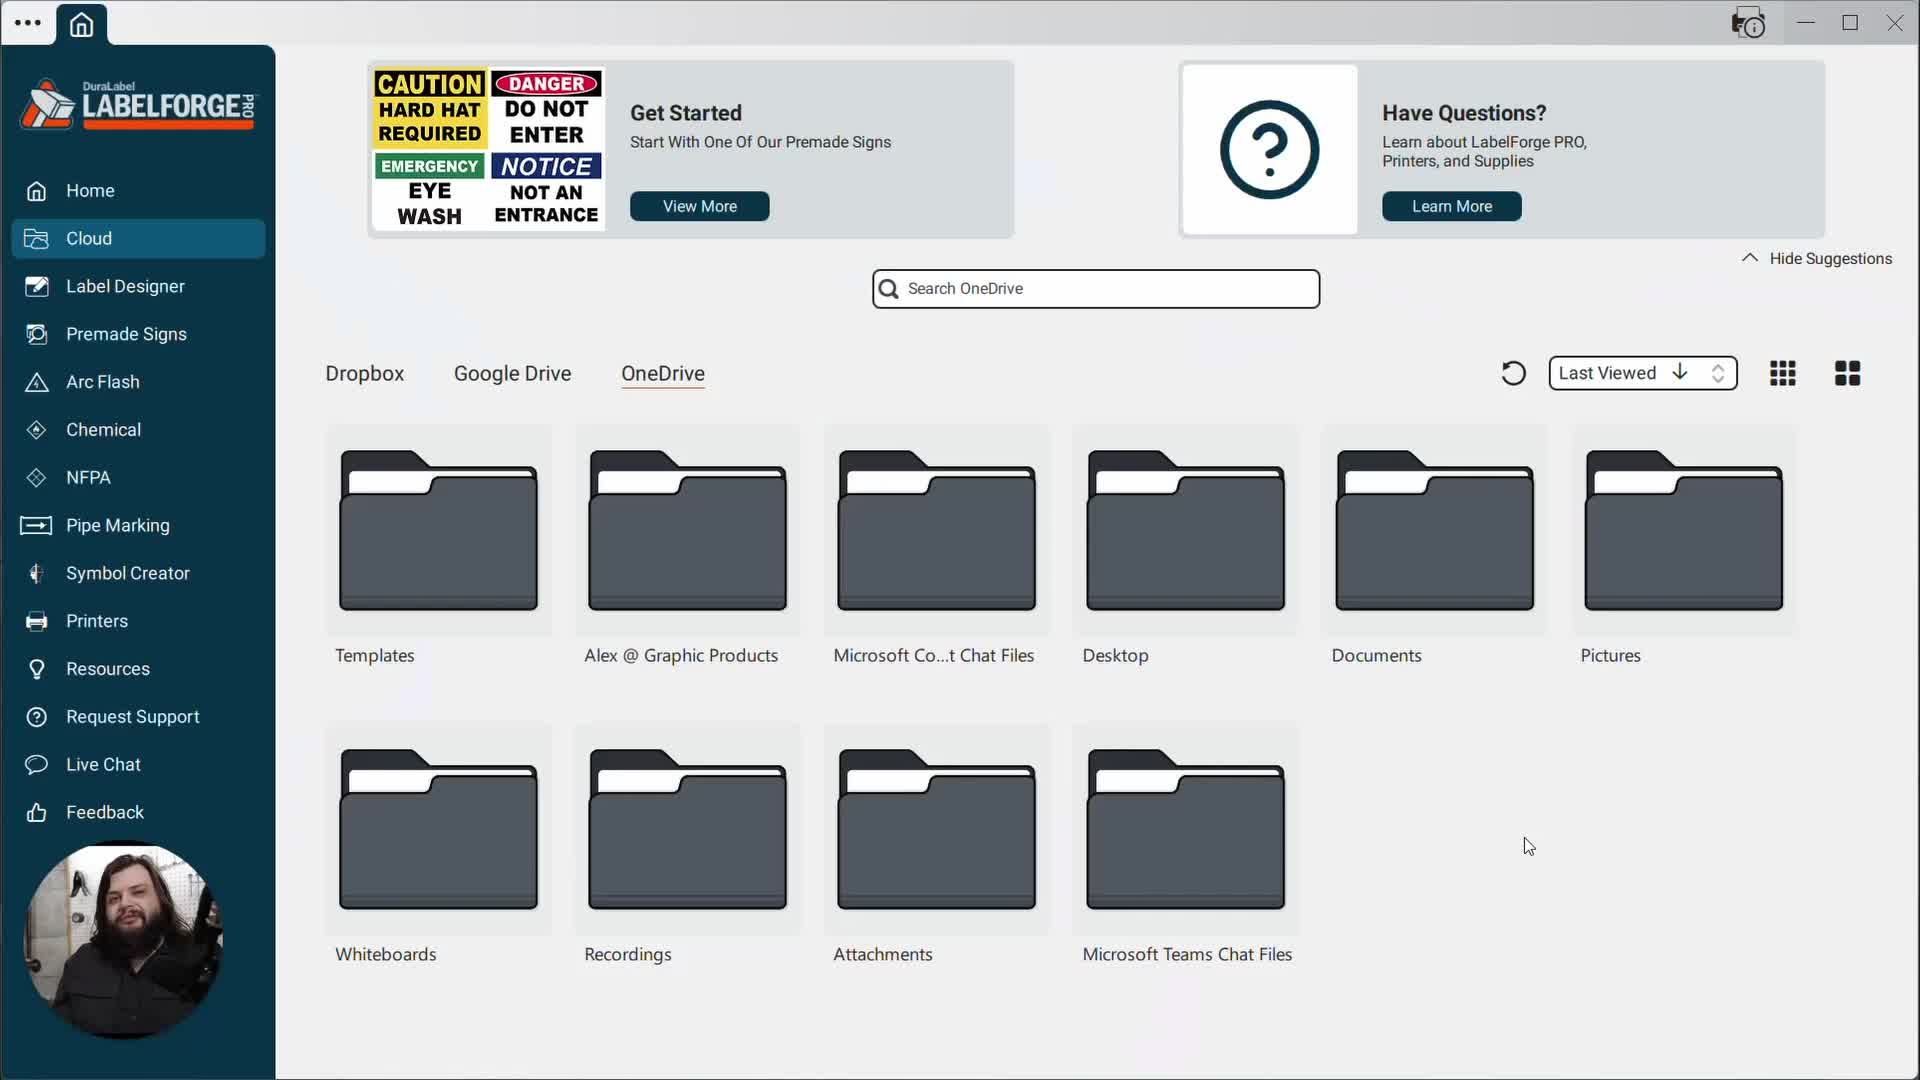Viewport: 1920px width, 1080px height.
Task: Select the Chemical sidebar item
Action: click(x=138, y=430)
